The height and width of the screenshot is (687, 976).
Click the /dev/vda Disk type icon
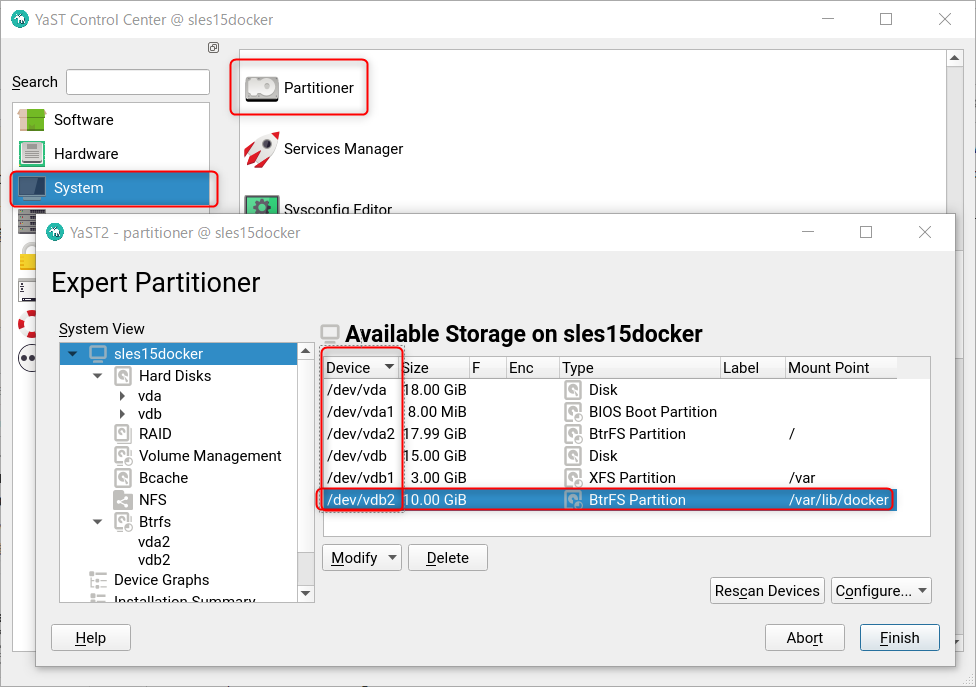pos(573,390)
